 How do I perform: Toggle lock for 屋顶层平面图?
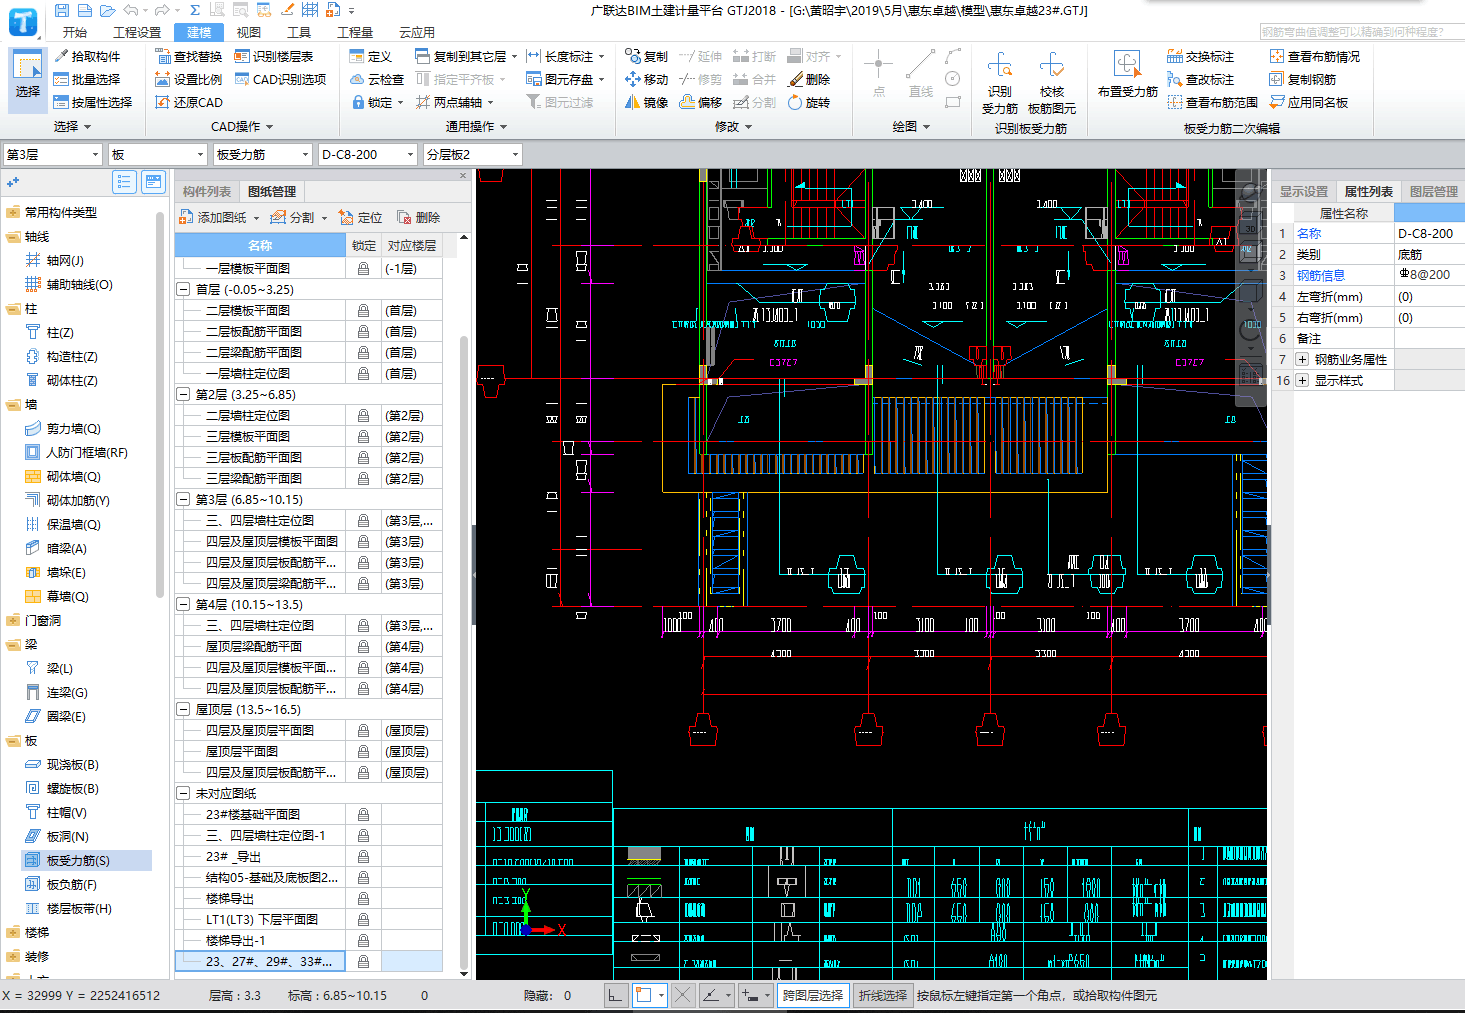coord(363,751)
